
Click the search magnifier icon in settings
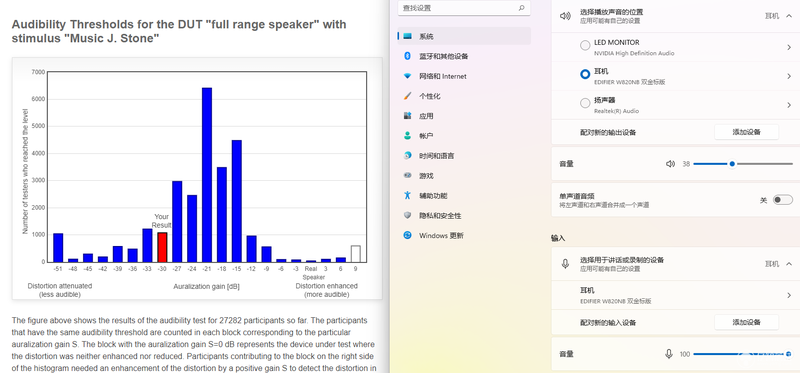tap(521, 8)
